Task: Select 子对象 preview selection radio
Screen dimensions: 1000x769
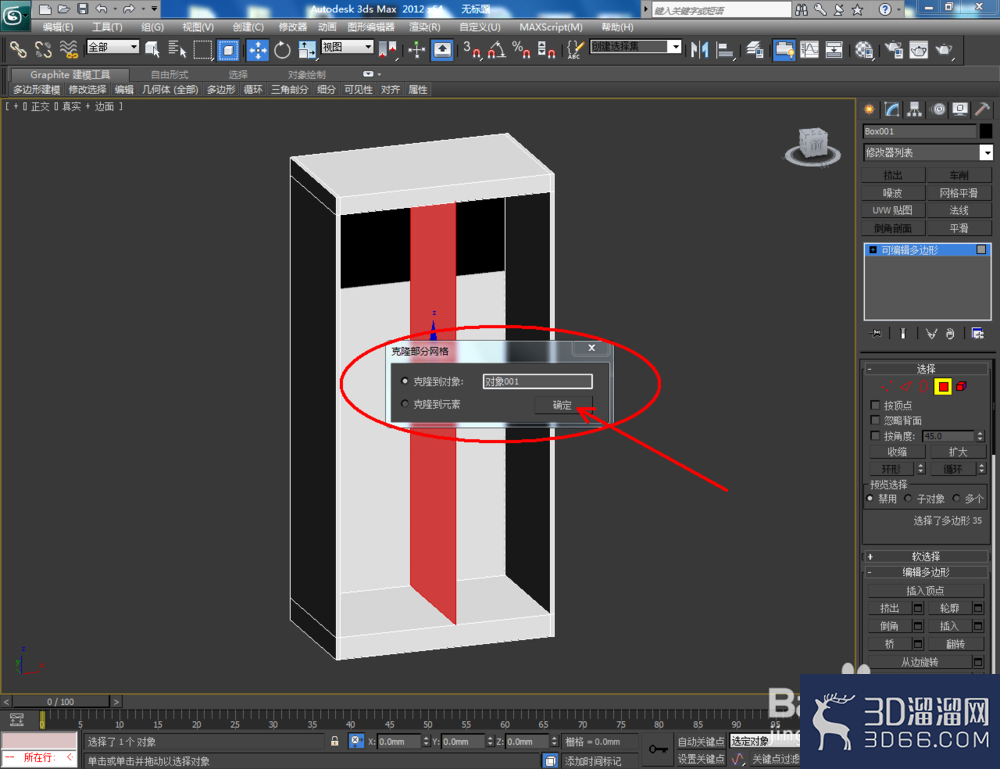Action: pyautogui.click(x=908, y=498)
